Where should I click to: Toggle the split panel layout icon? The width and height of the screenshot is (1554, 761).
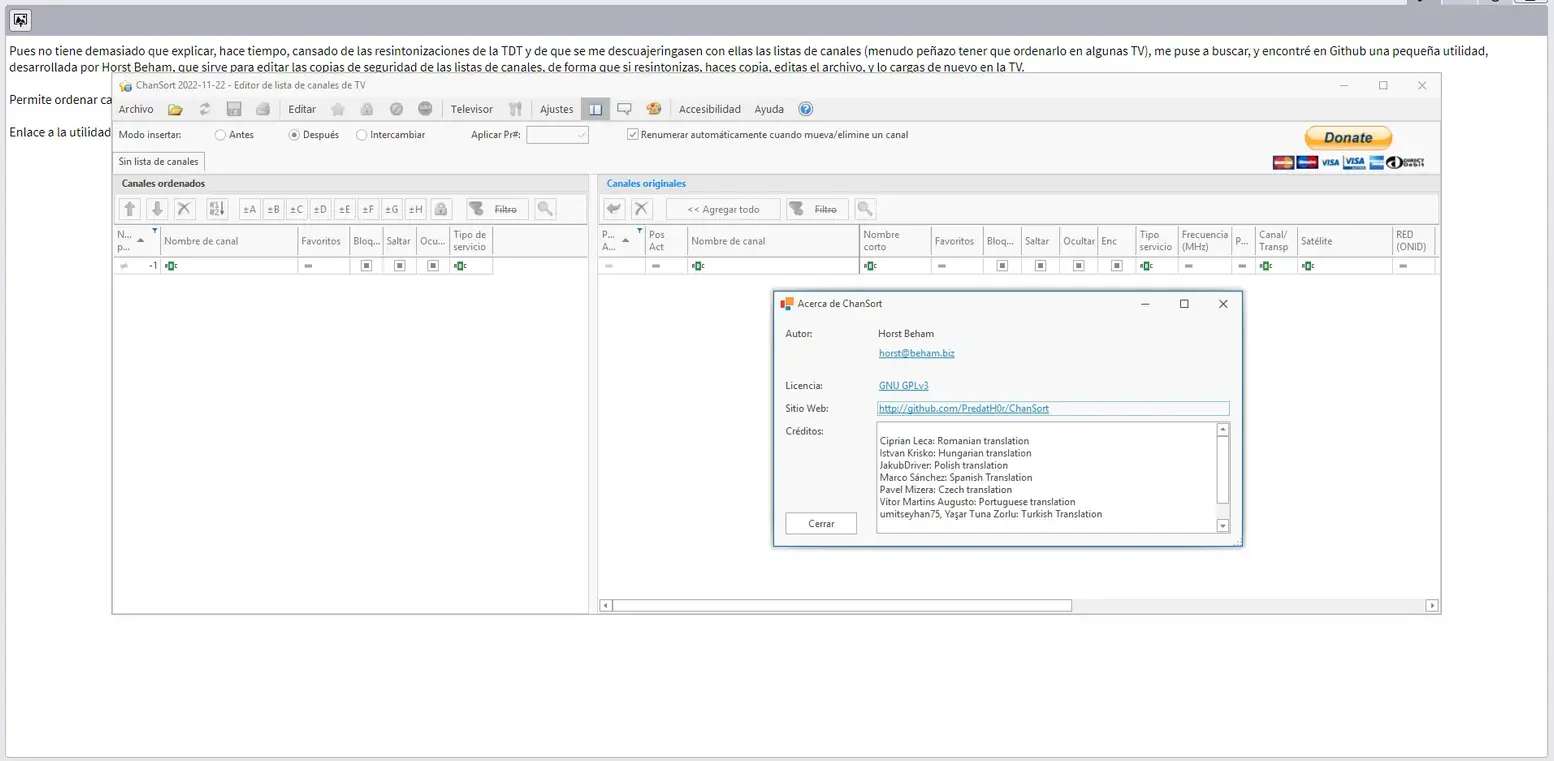pos(595,109)
